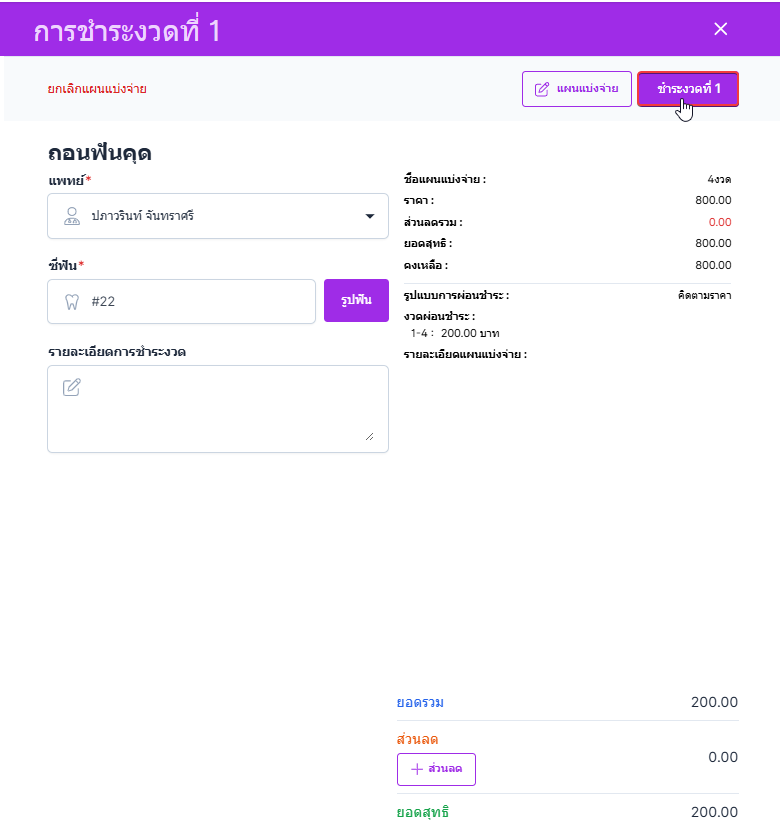Click the doctor avatar icon in แพทย์ field

(71, 216)
